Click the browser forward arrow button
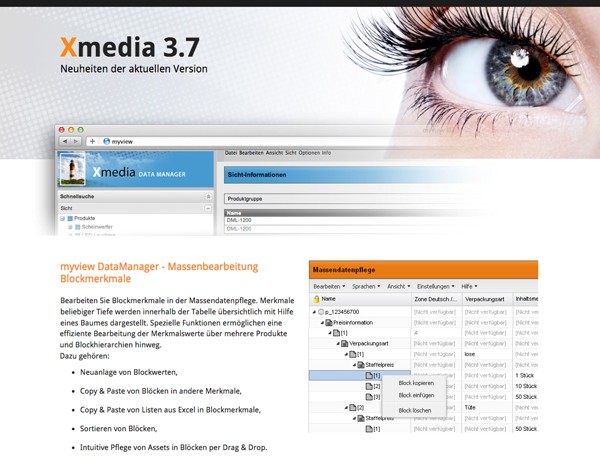This screenshot has height=461, width=600. pos(76,141)
